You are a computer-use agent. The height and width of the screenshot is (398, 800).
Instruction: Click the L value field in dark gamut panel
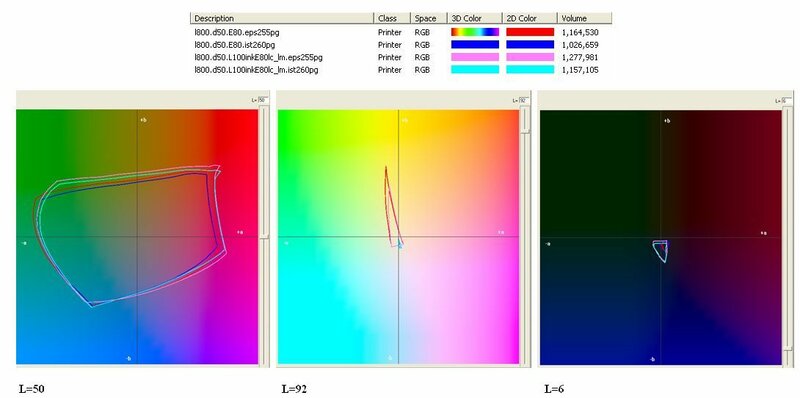[787, 101]
